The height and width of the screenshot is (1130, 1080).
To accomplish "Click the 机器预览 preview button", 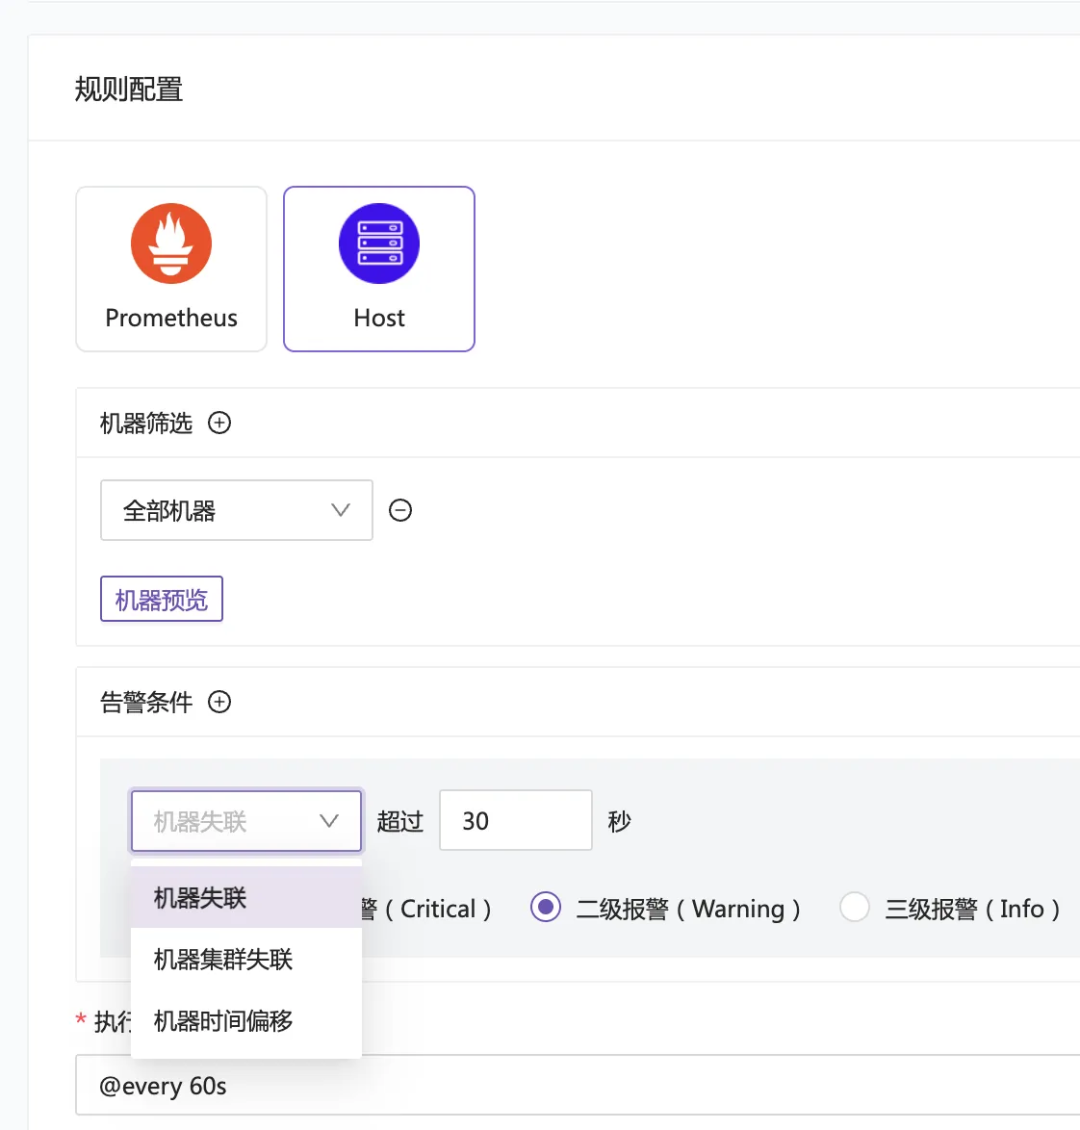I will point(161,598).
